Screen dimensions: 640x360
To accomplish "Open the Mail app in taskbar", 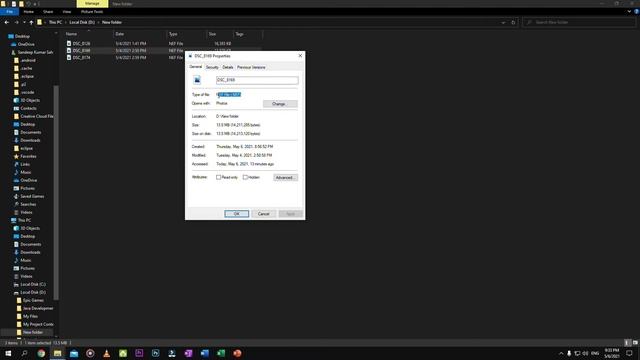I will (x=74, y=353).
